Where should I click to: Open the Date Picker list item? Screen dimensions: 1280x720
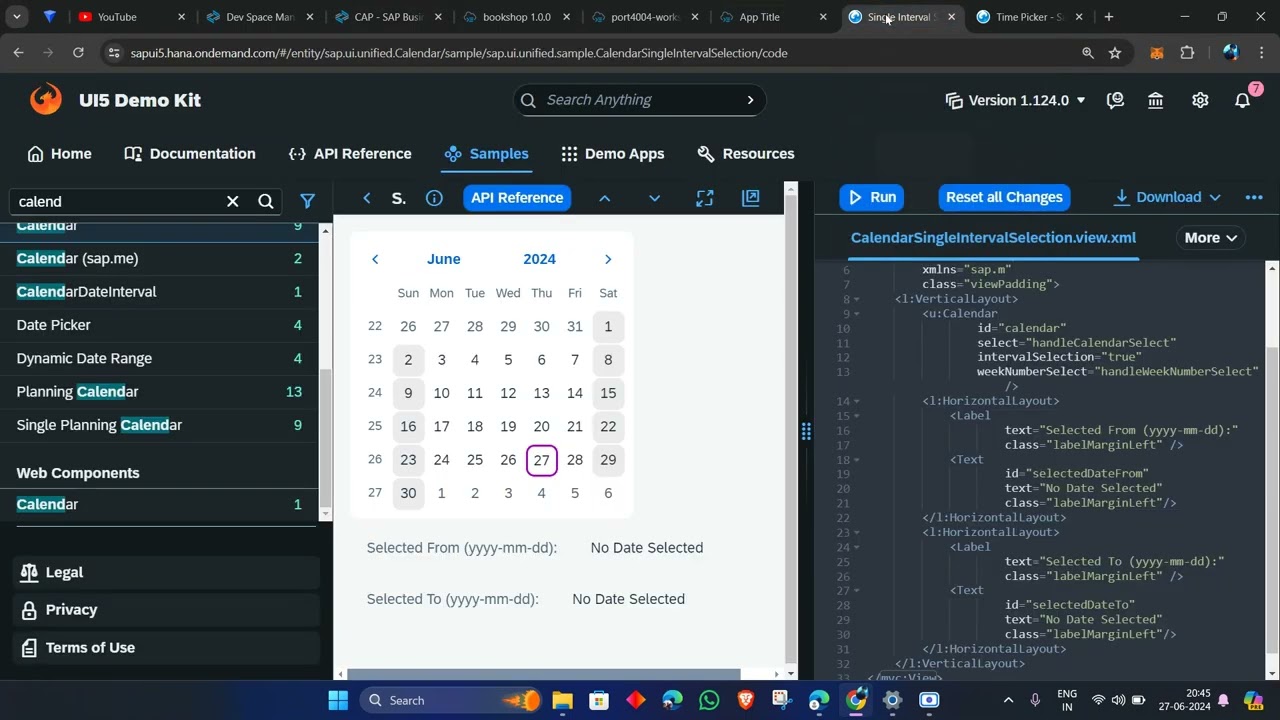click(x=159, y=325)
